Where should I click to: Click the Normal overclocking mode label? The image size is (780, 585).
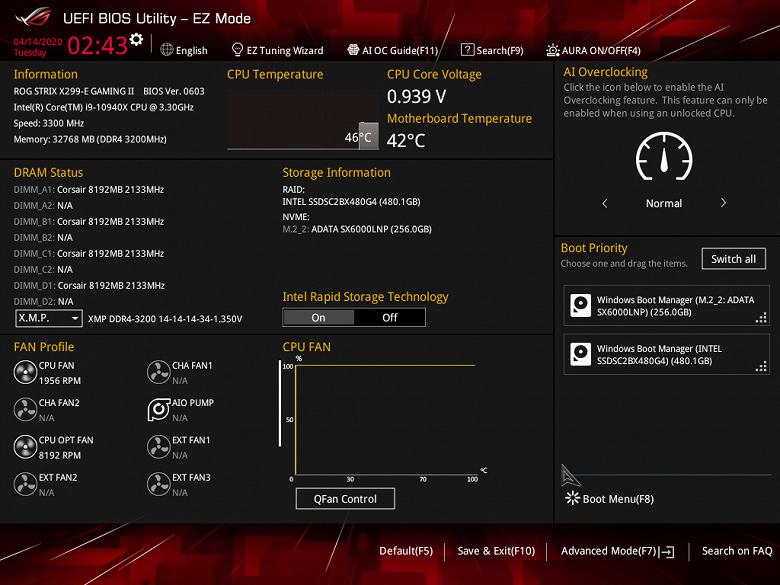click(x=664, y=203)
